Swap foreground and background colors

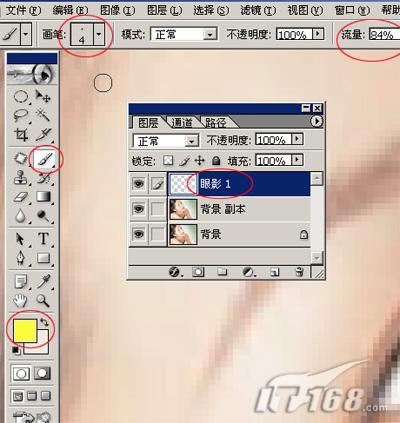(44, 322)
